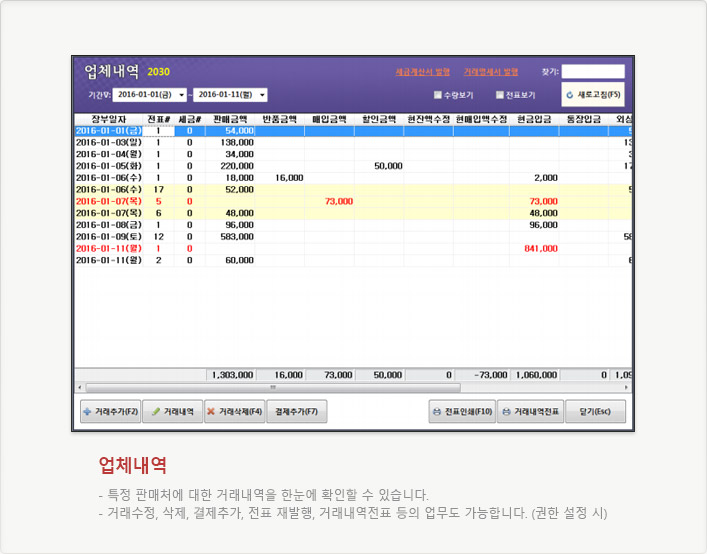Image resolution: width=707 pixels, height=554 pixels.
Task: Click the plus icon on 거래추가(F2)
Action: [x=87, y=412]
